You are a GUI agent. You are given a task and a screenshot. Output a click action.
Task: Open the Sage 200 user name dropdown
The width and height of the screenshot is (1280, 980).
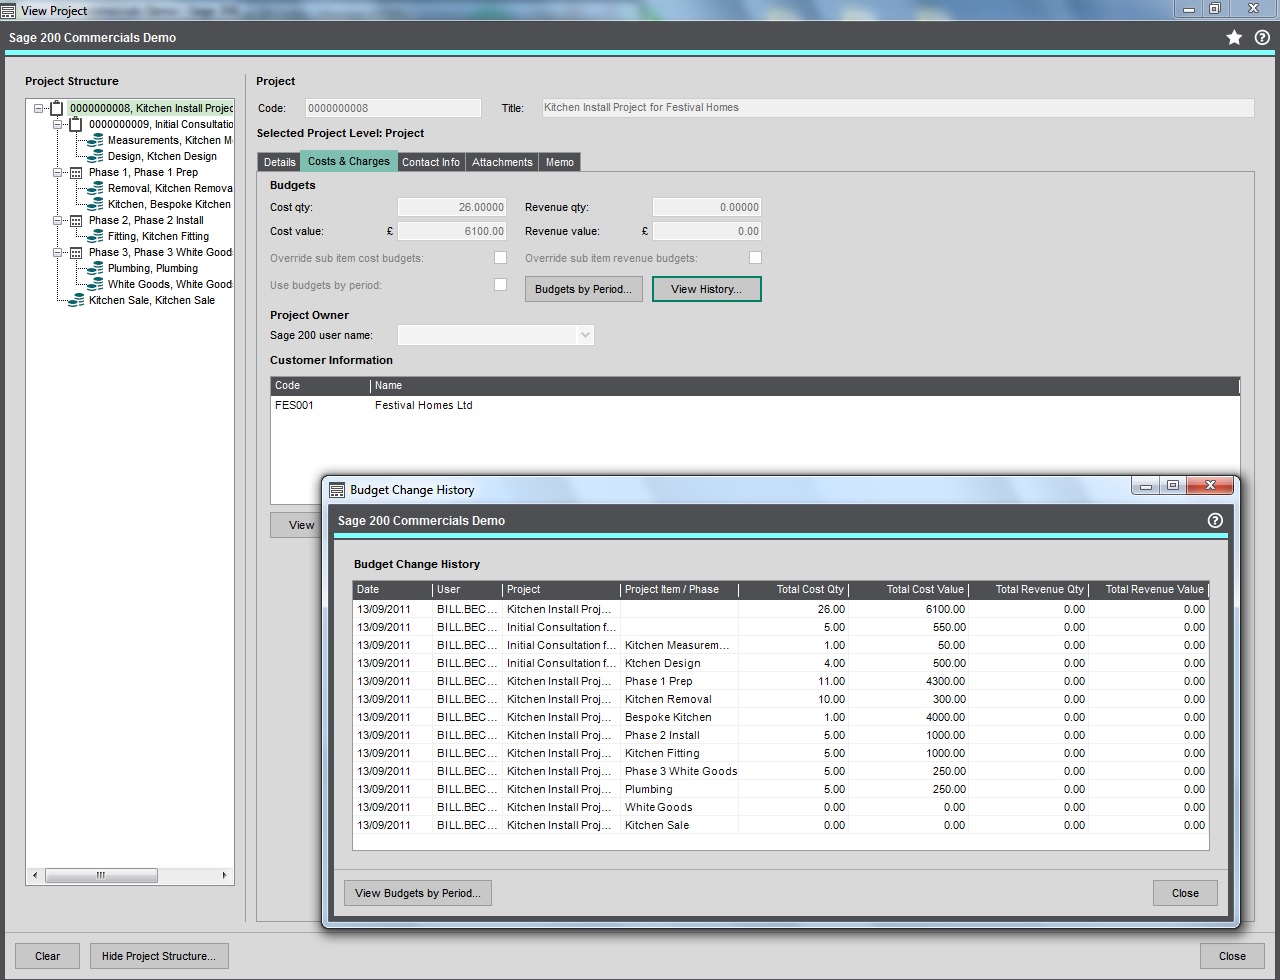coord(584,335)
